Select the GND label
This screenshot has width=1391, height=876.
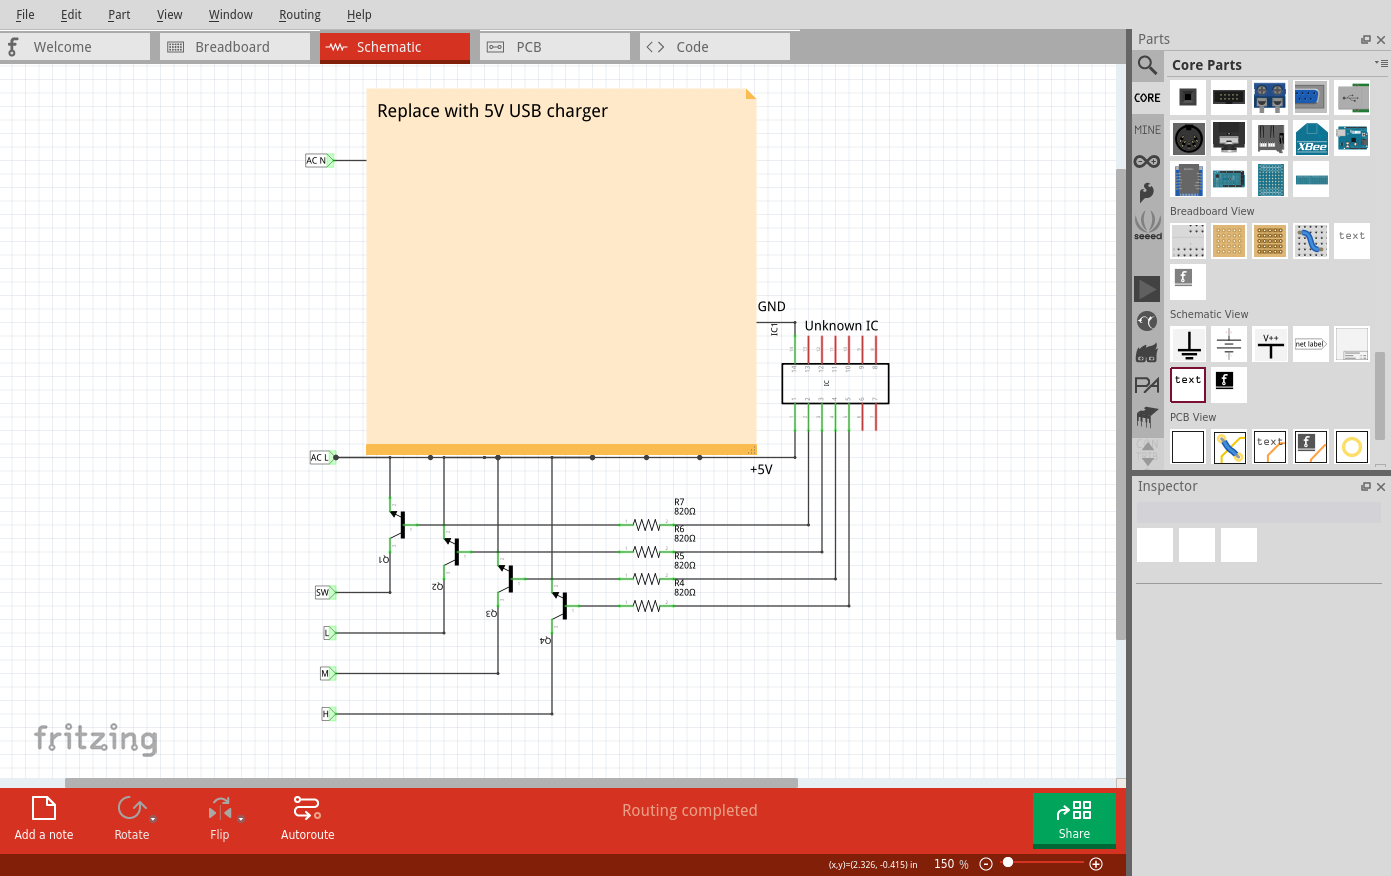[771, 307]
